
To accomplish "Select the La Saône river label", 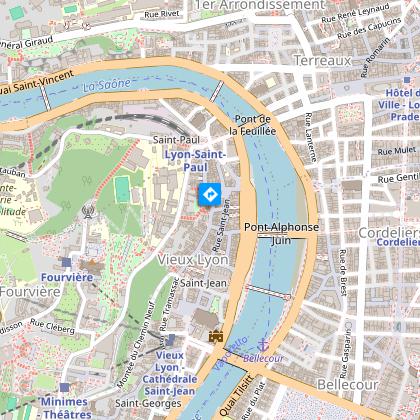I will (107, 85).
